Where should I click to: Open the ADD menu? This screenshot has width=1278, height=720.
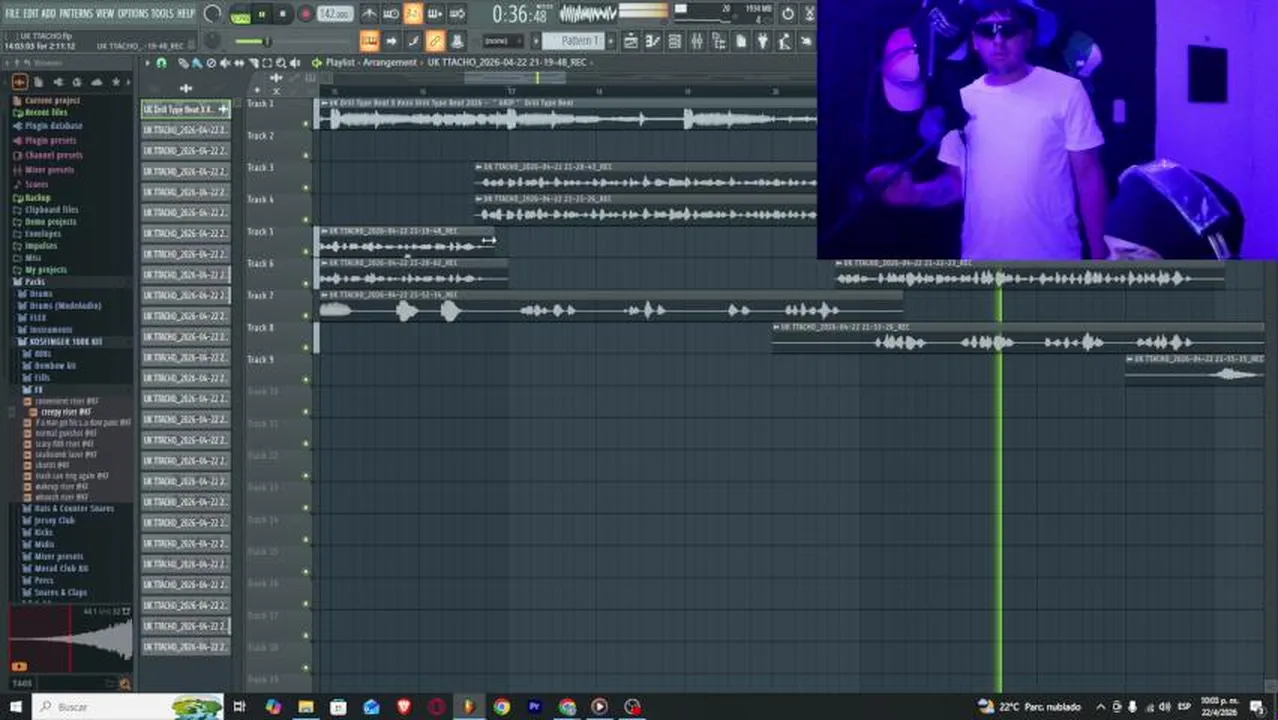point(49,13)
